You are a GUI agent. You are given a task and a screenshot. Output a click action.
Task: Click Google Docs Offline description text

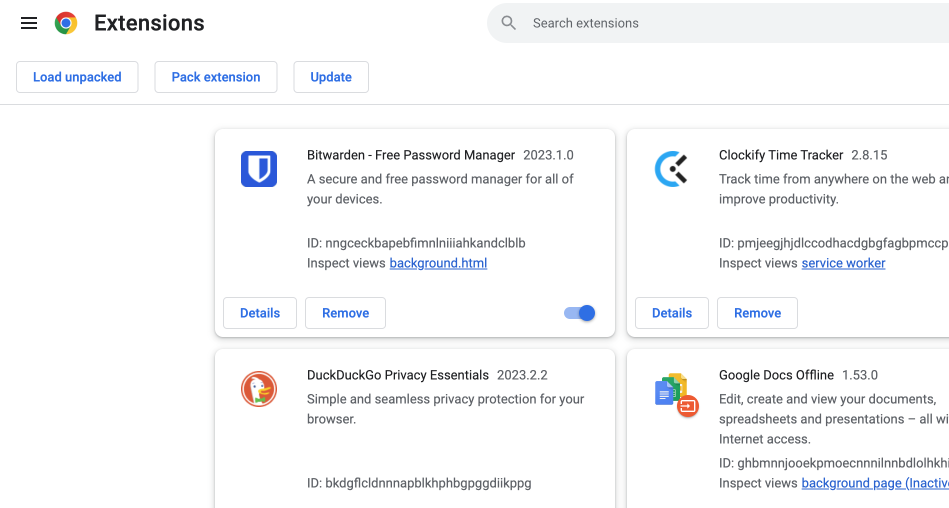834,419
